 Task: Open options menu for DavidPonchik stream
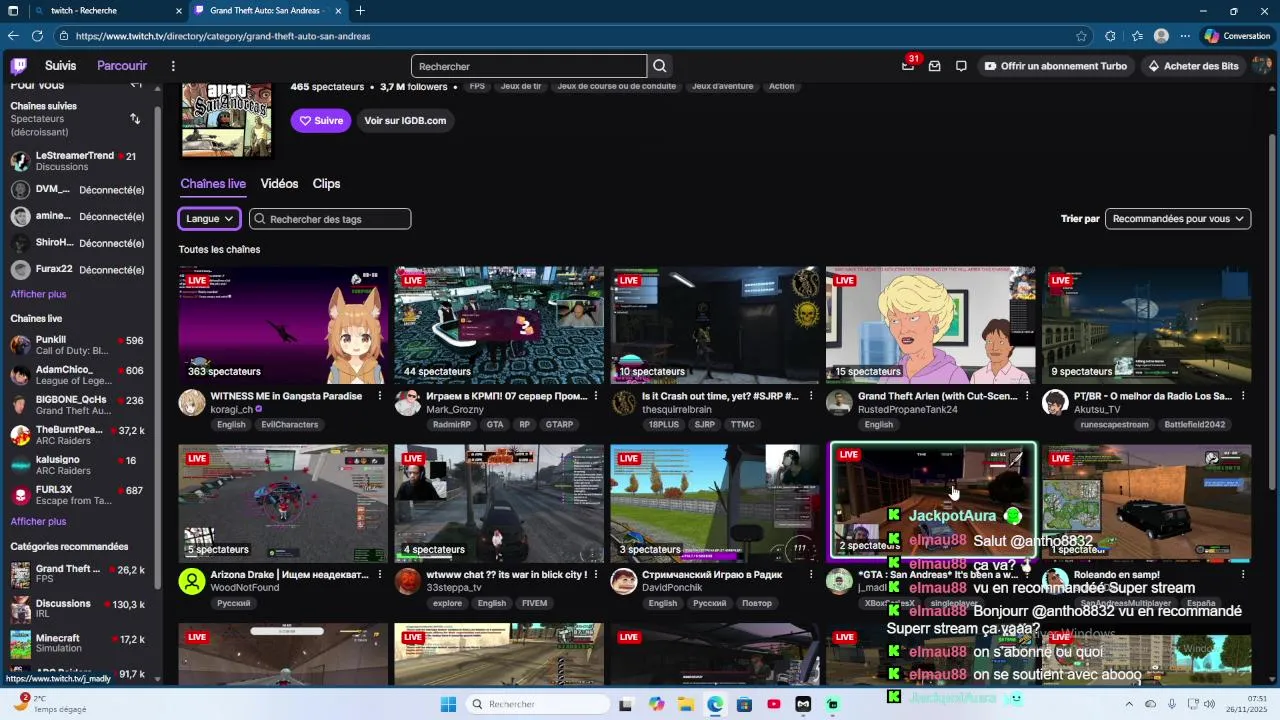[812, 575]
